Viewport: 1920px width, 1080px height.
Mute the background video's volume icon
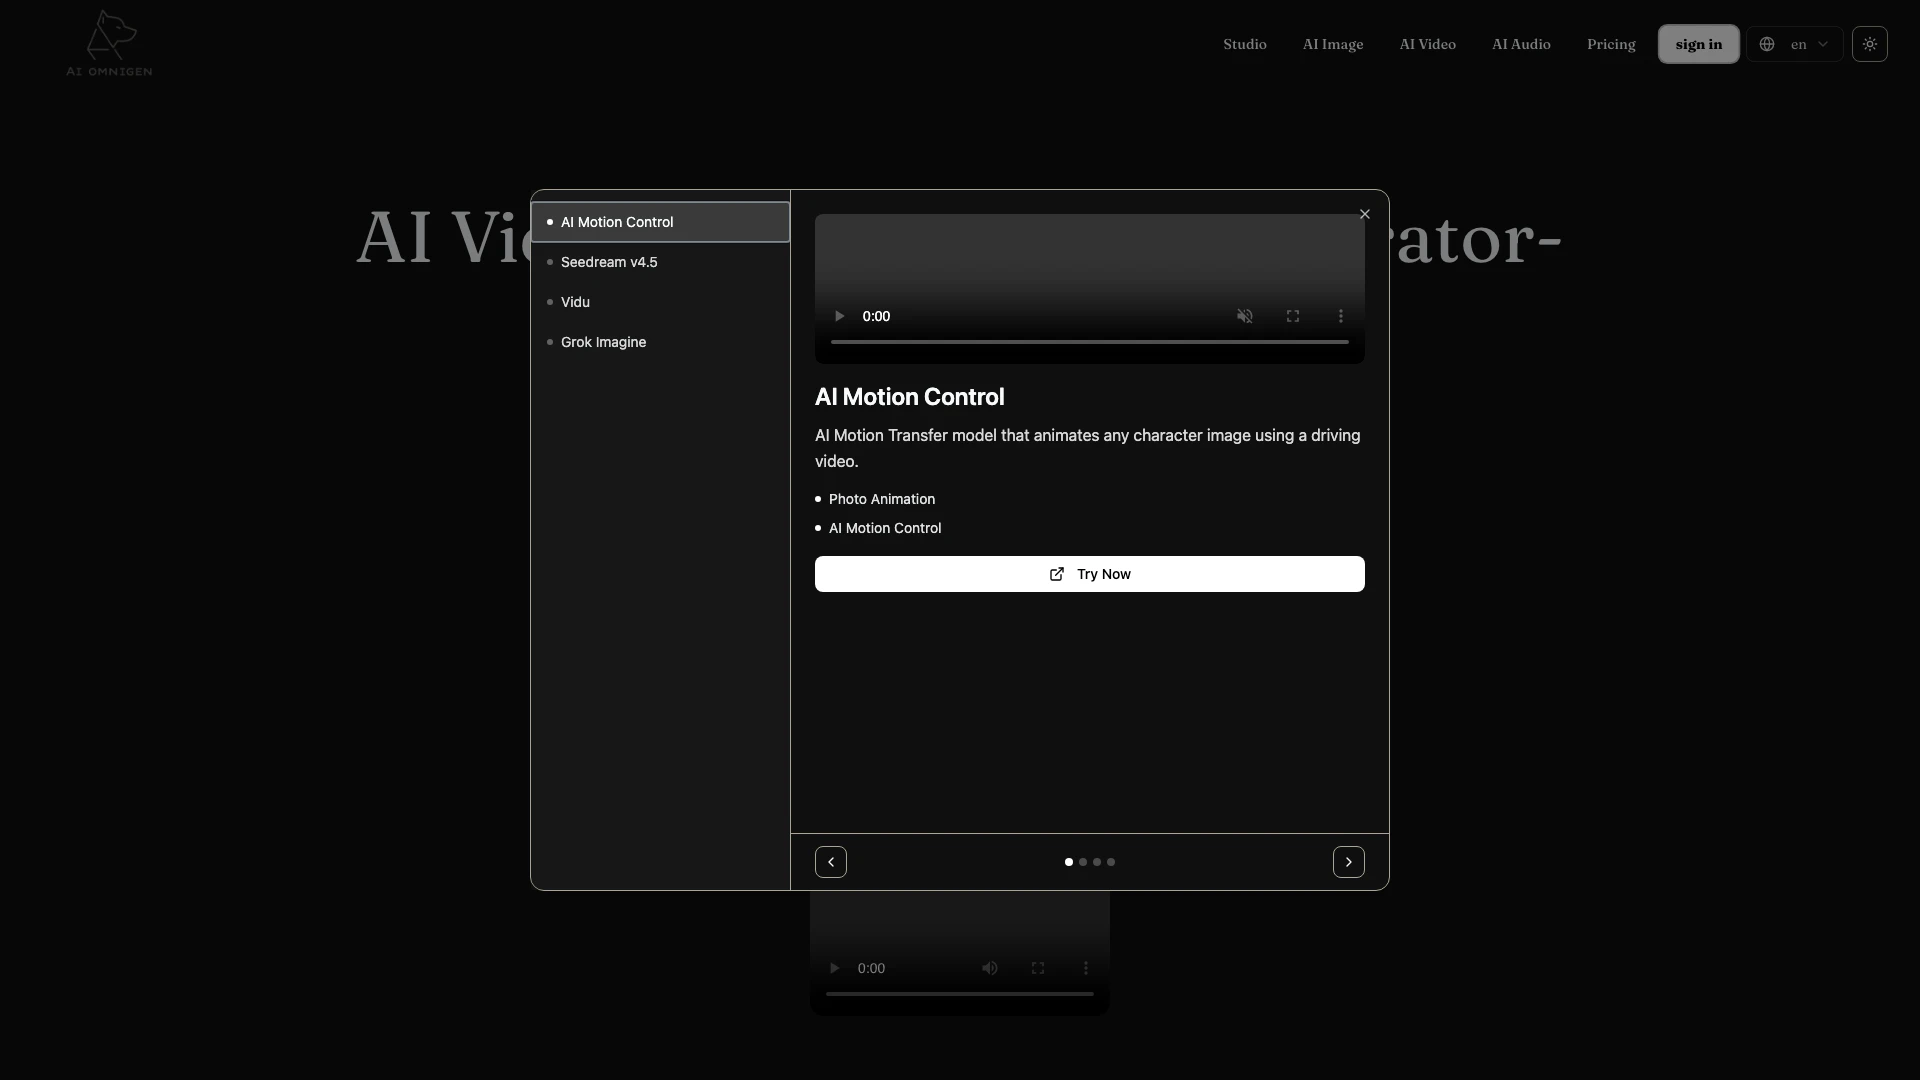point(989,968)
